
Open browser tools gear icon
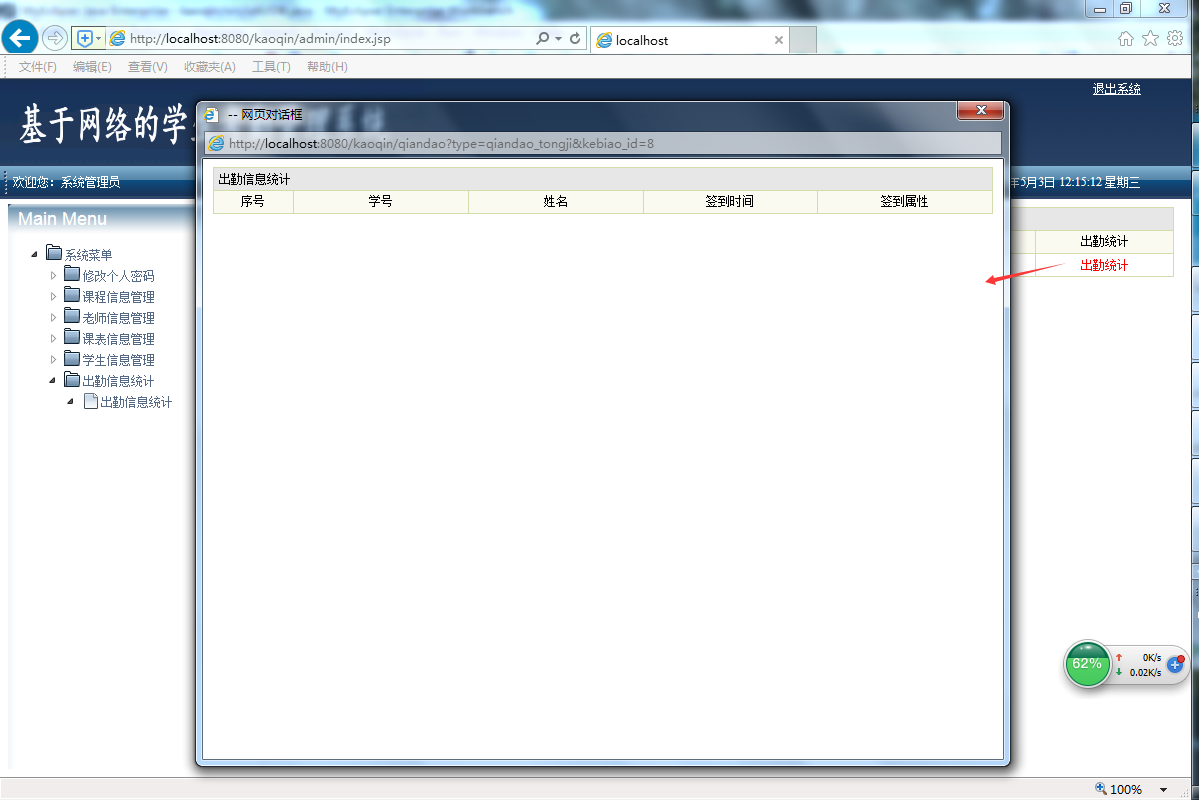click(x=1175, y=39)
